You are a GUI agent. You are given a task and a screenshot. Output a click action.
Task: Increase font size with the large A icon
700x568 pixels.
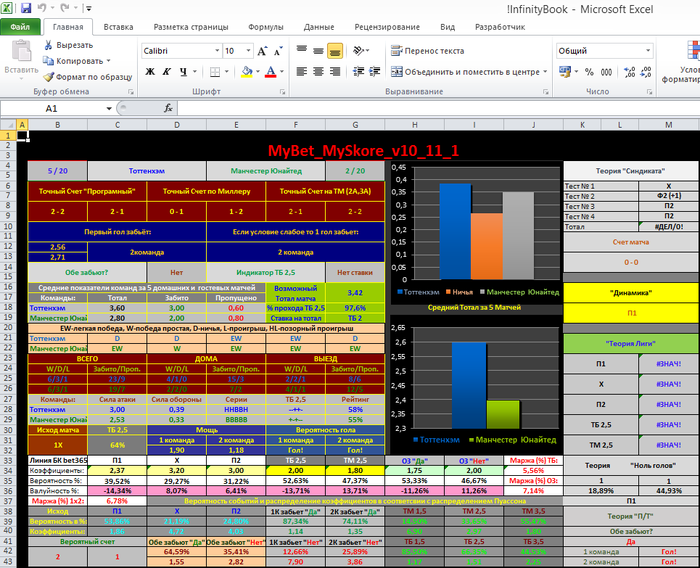point(262,51)
